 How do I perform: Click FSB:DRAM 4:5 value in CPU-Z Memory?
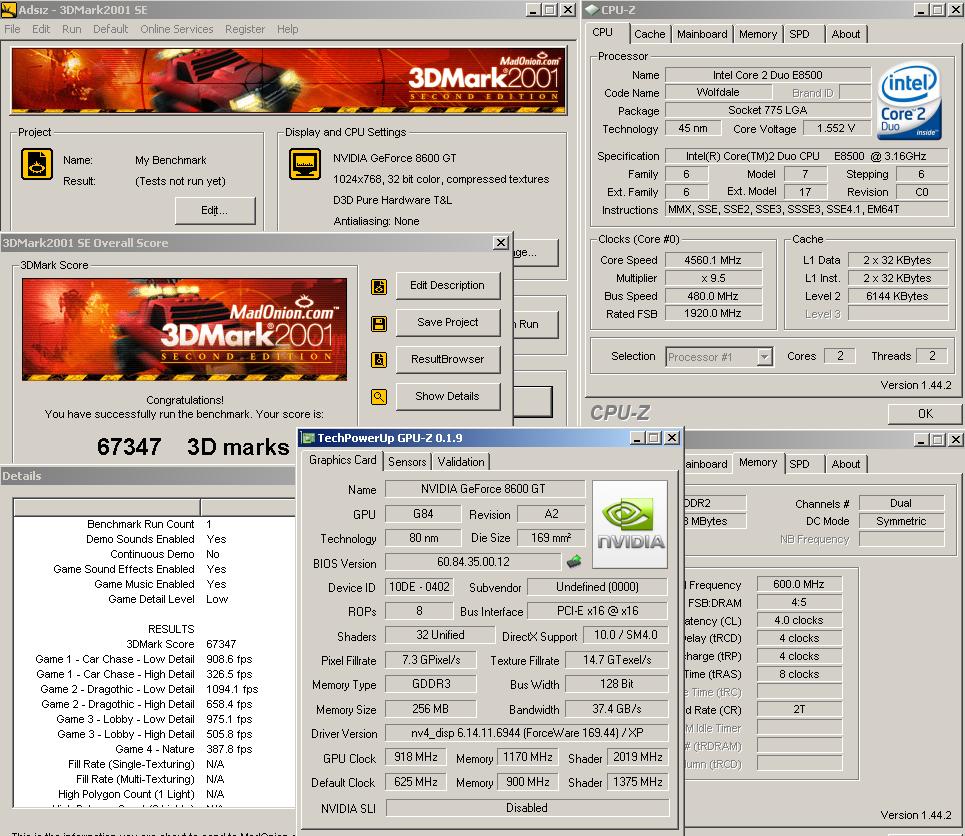(x=799, y=603)
